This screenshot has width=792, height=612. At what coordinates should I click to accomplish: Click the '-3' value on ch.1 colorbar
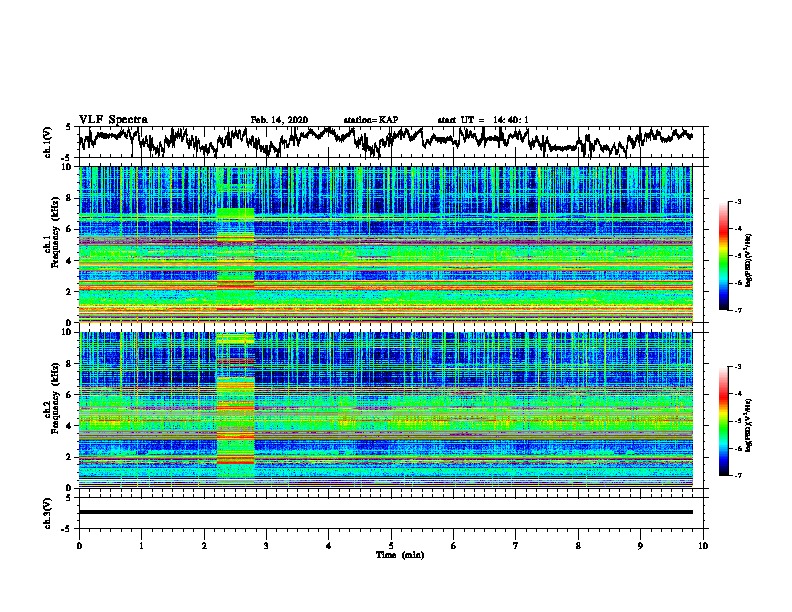(x=738, y=202)
